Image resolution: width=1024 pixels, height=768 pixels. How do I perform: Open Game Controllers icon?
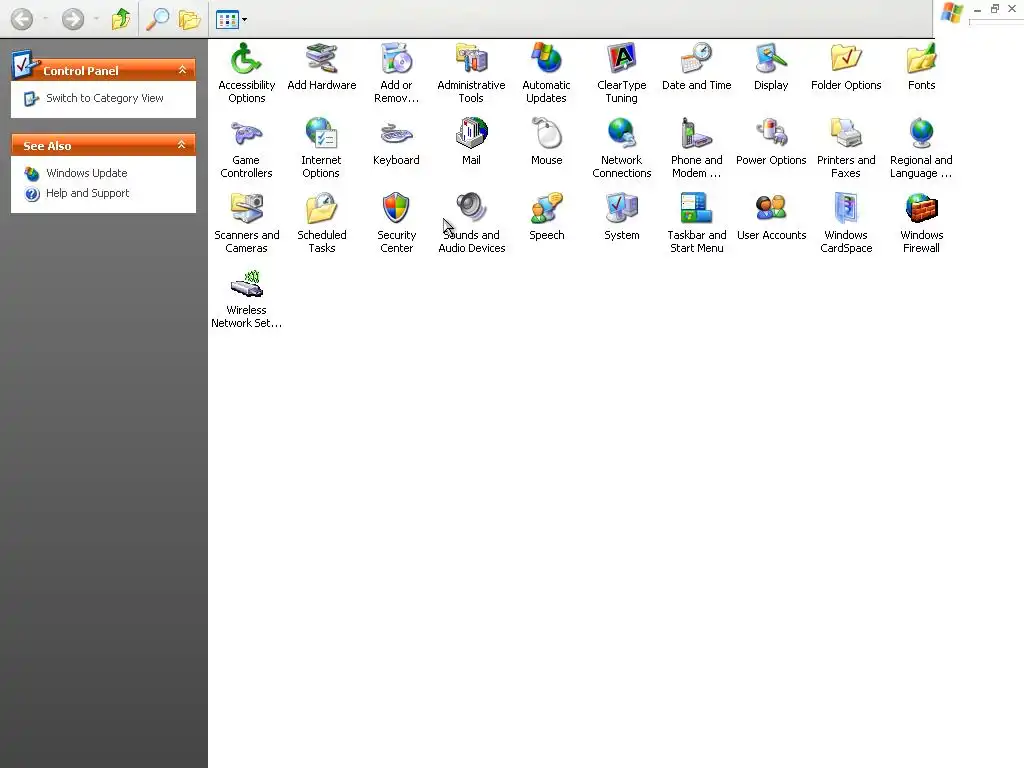pos(246,134)
